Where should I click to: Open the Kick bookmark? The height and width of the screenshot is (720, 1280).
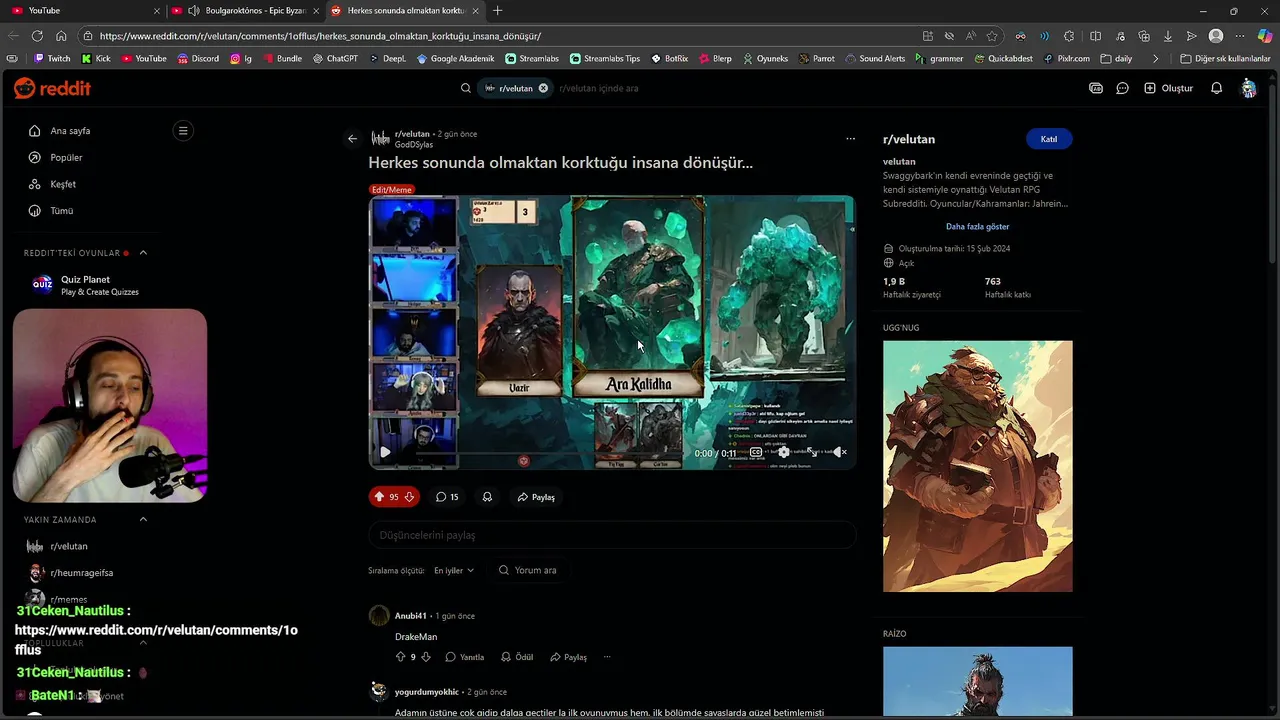[x=96, y=59]
